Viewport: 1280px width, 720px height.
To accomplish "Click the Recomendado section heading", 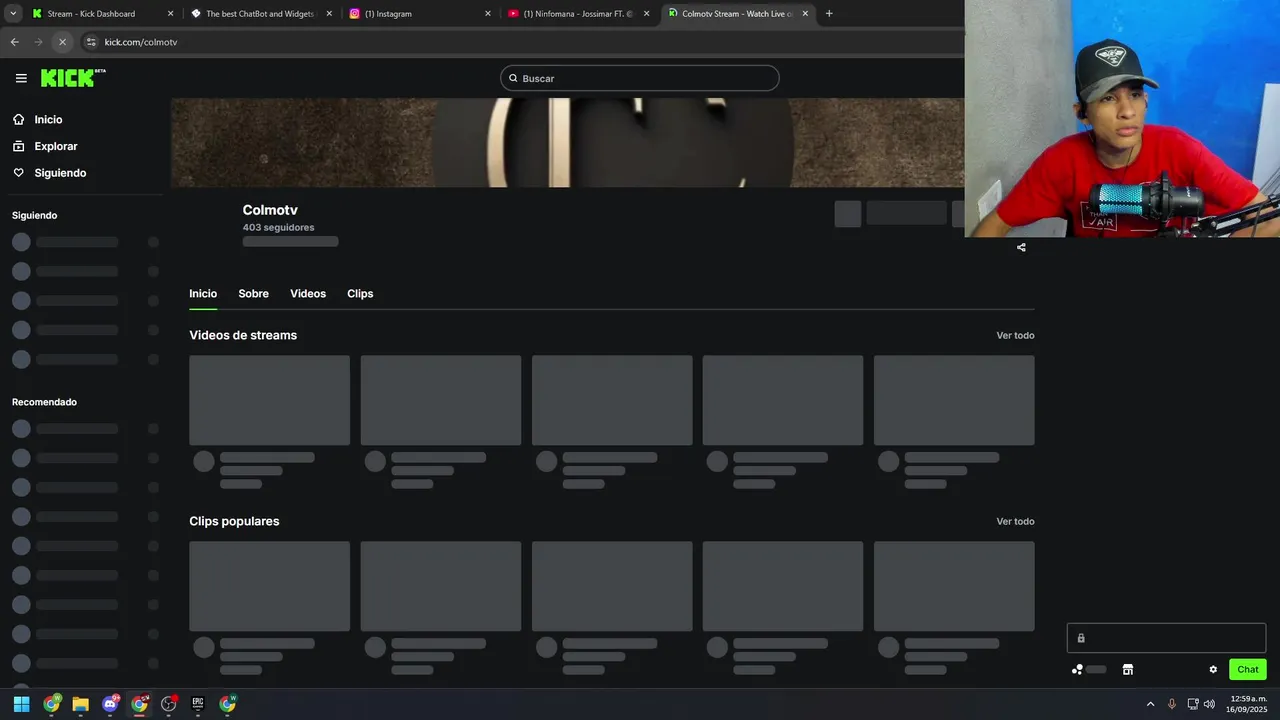I will [x=44, y=402].
